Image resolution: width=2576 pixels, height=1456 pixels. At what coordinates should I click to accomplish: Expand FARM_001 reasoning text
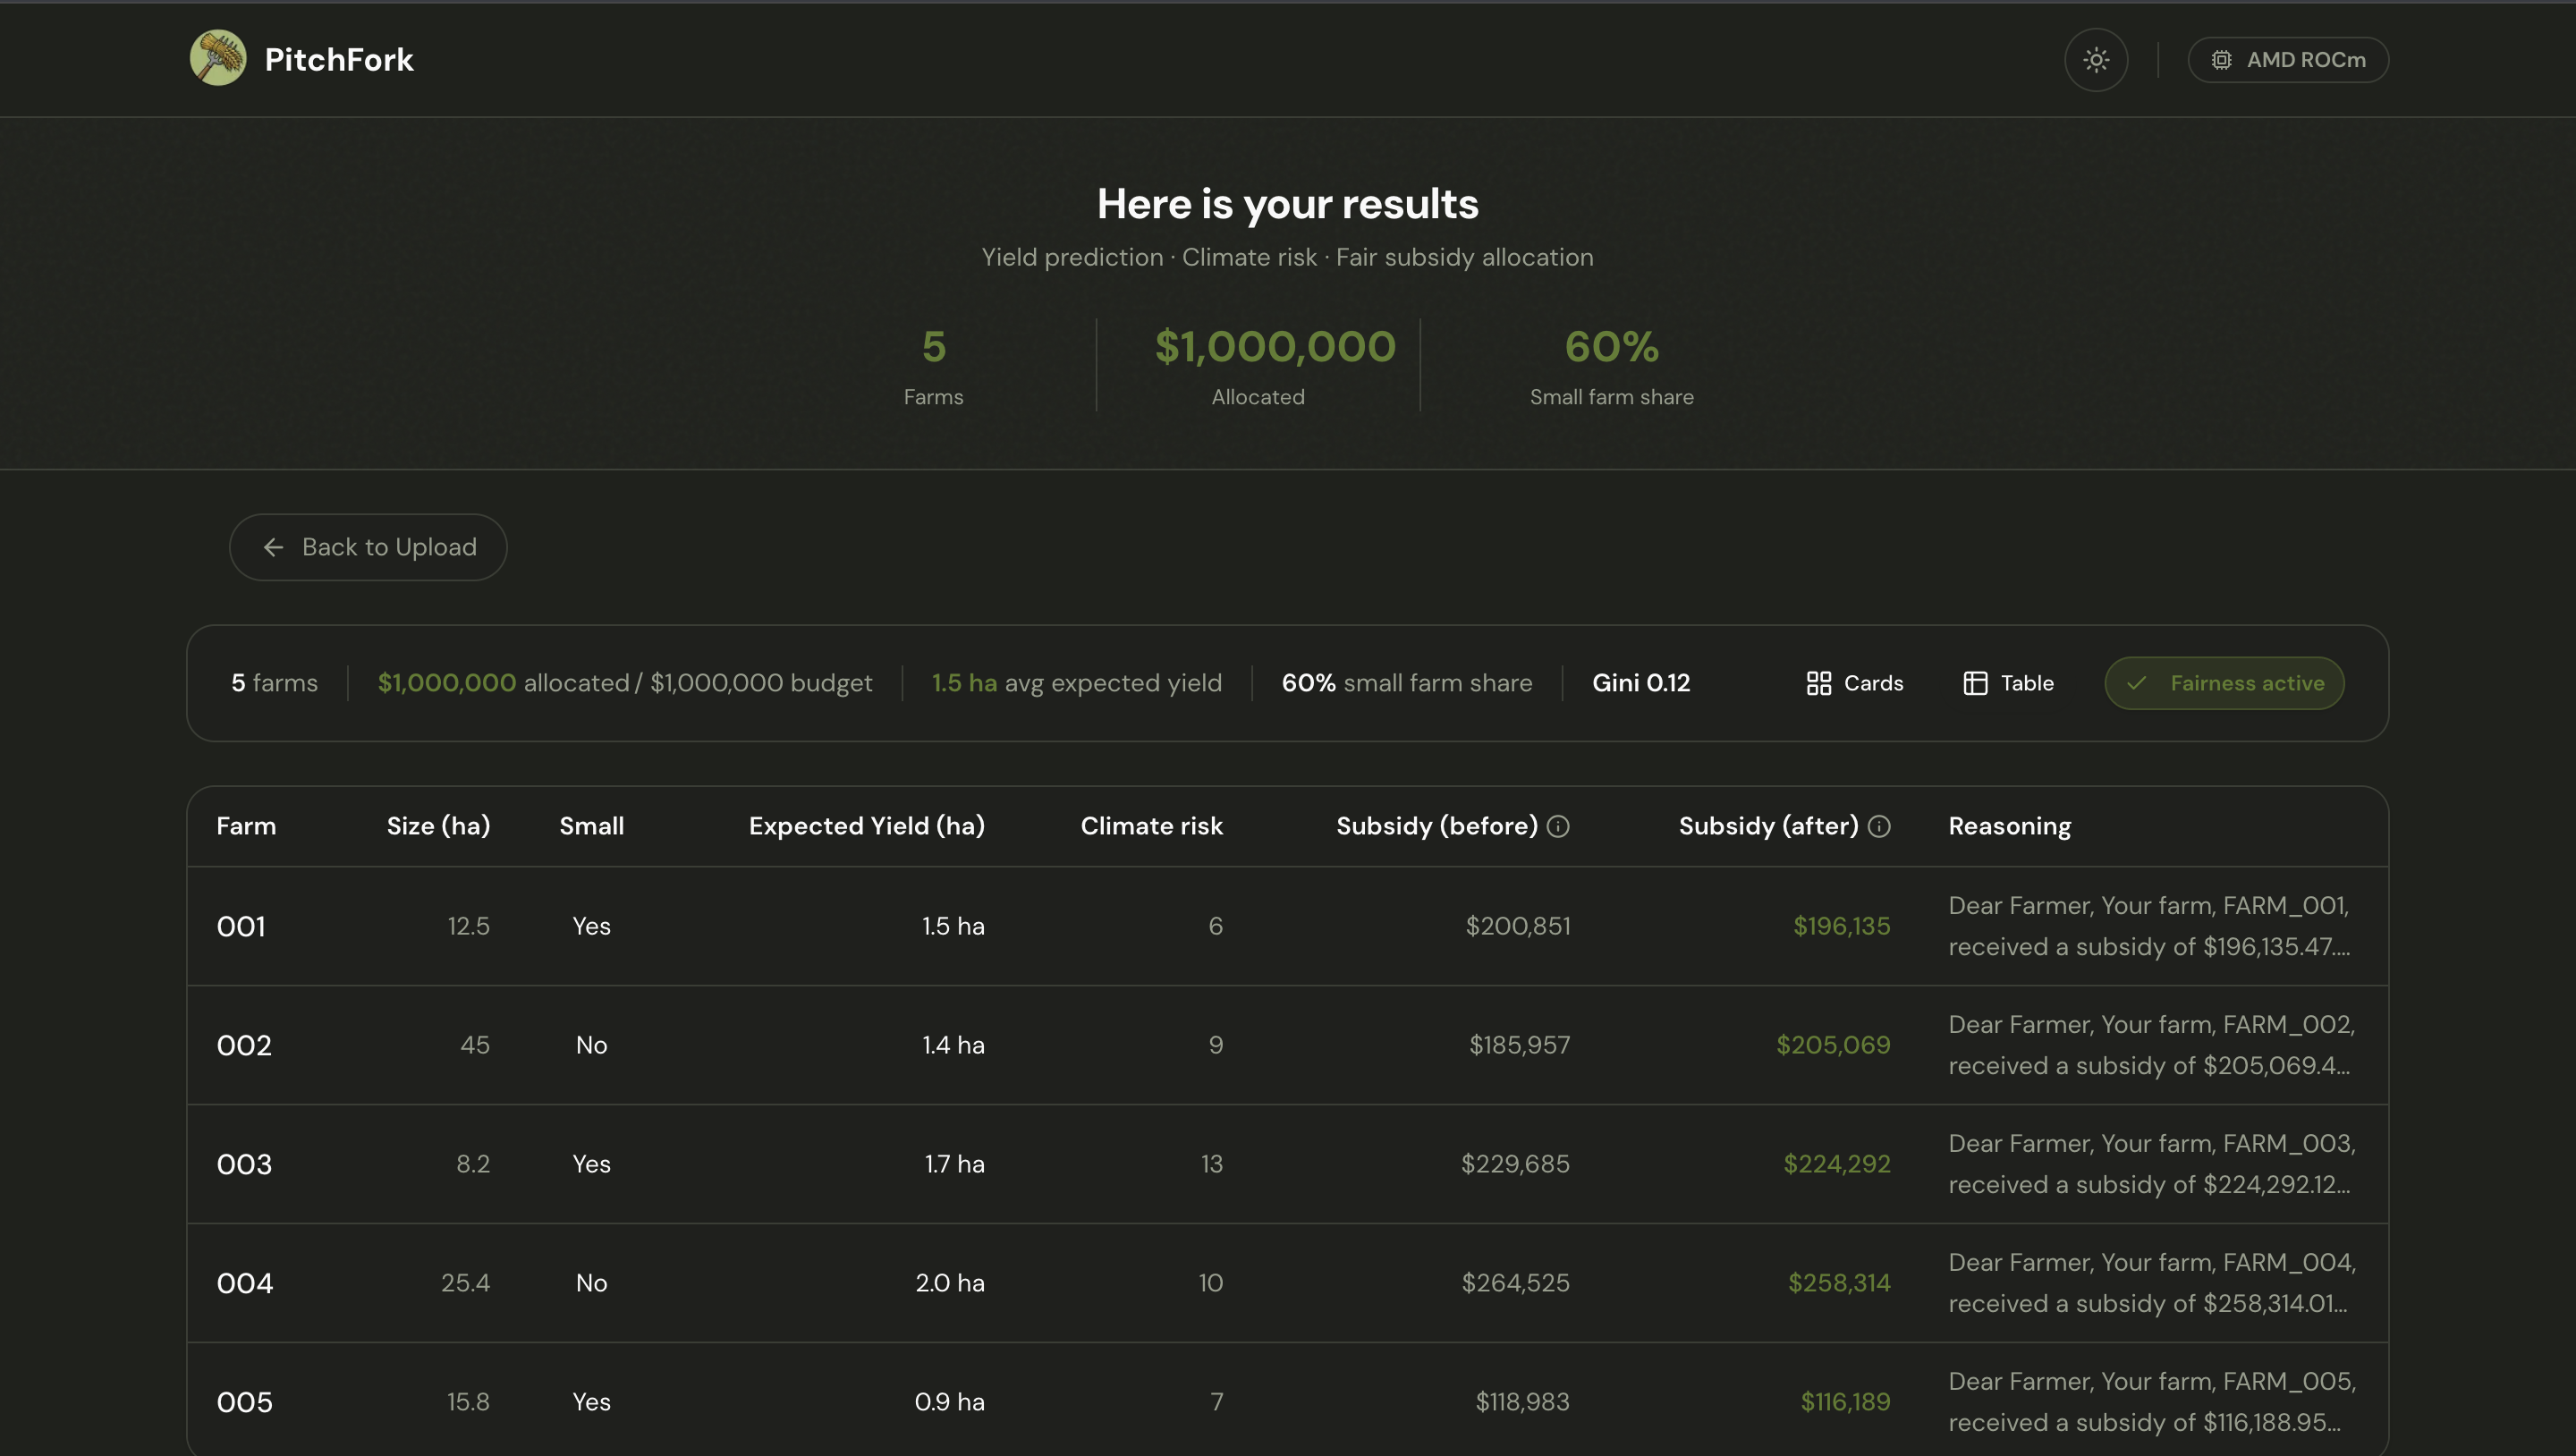click(x=2149, y=926)
